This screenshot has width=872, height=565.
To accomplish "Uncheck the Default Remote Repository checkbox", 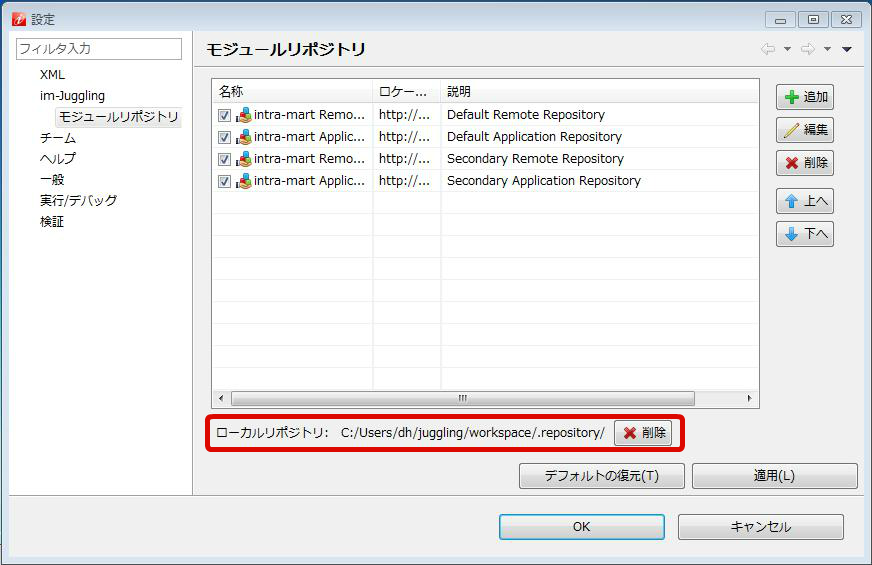I will pos(224,115).
